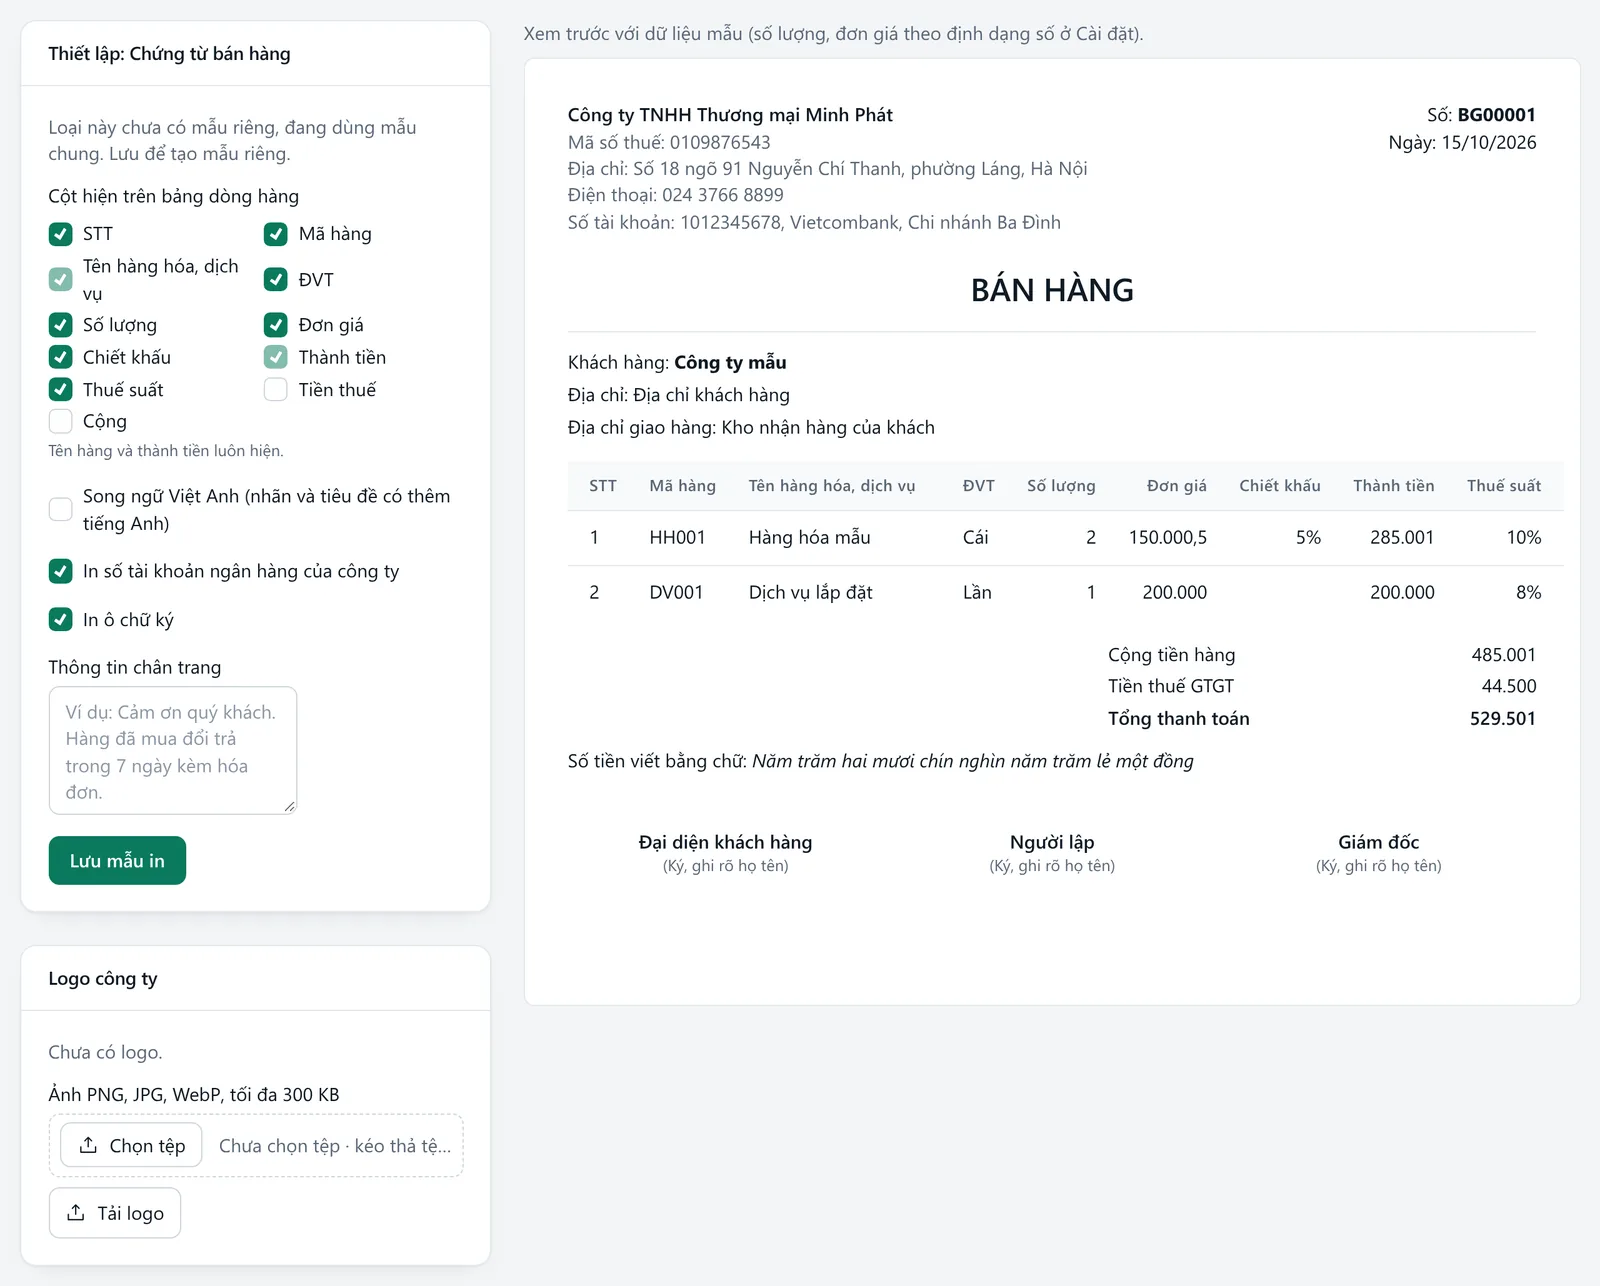Click the 150.000,5 unit price cell
This screenshot has width=1600, height=1286.
(1168, 538)
